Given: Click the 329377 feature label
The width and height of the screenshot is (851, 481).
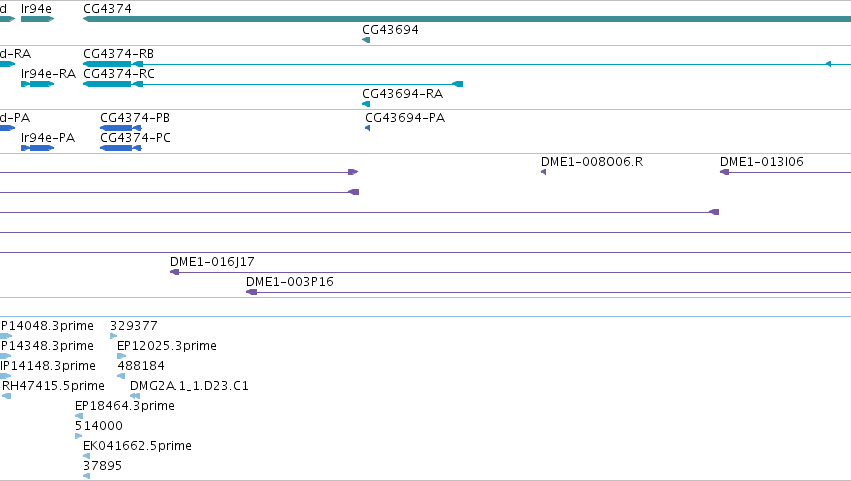Looking at the screenshot, I should (x=134, y=326).
